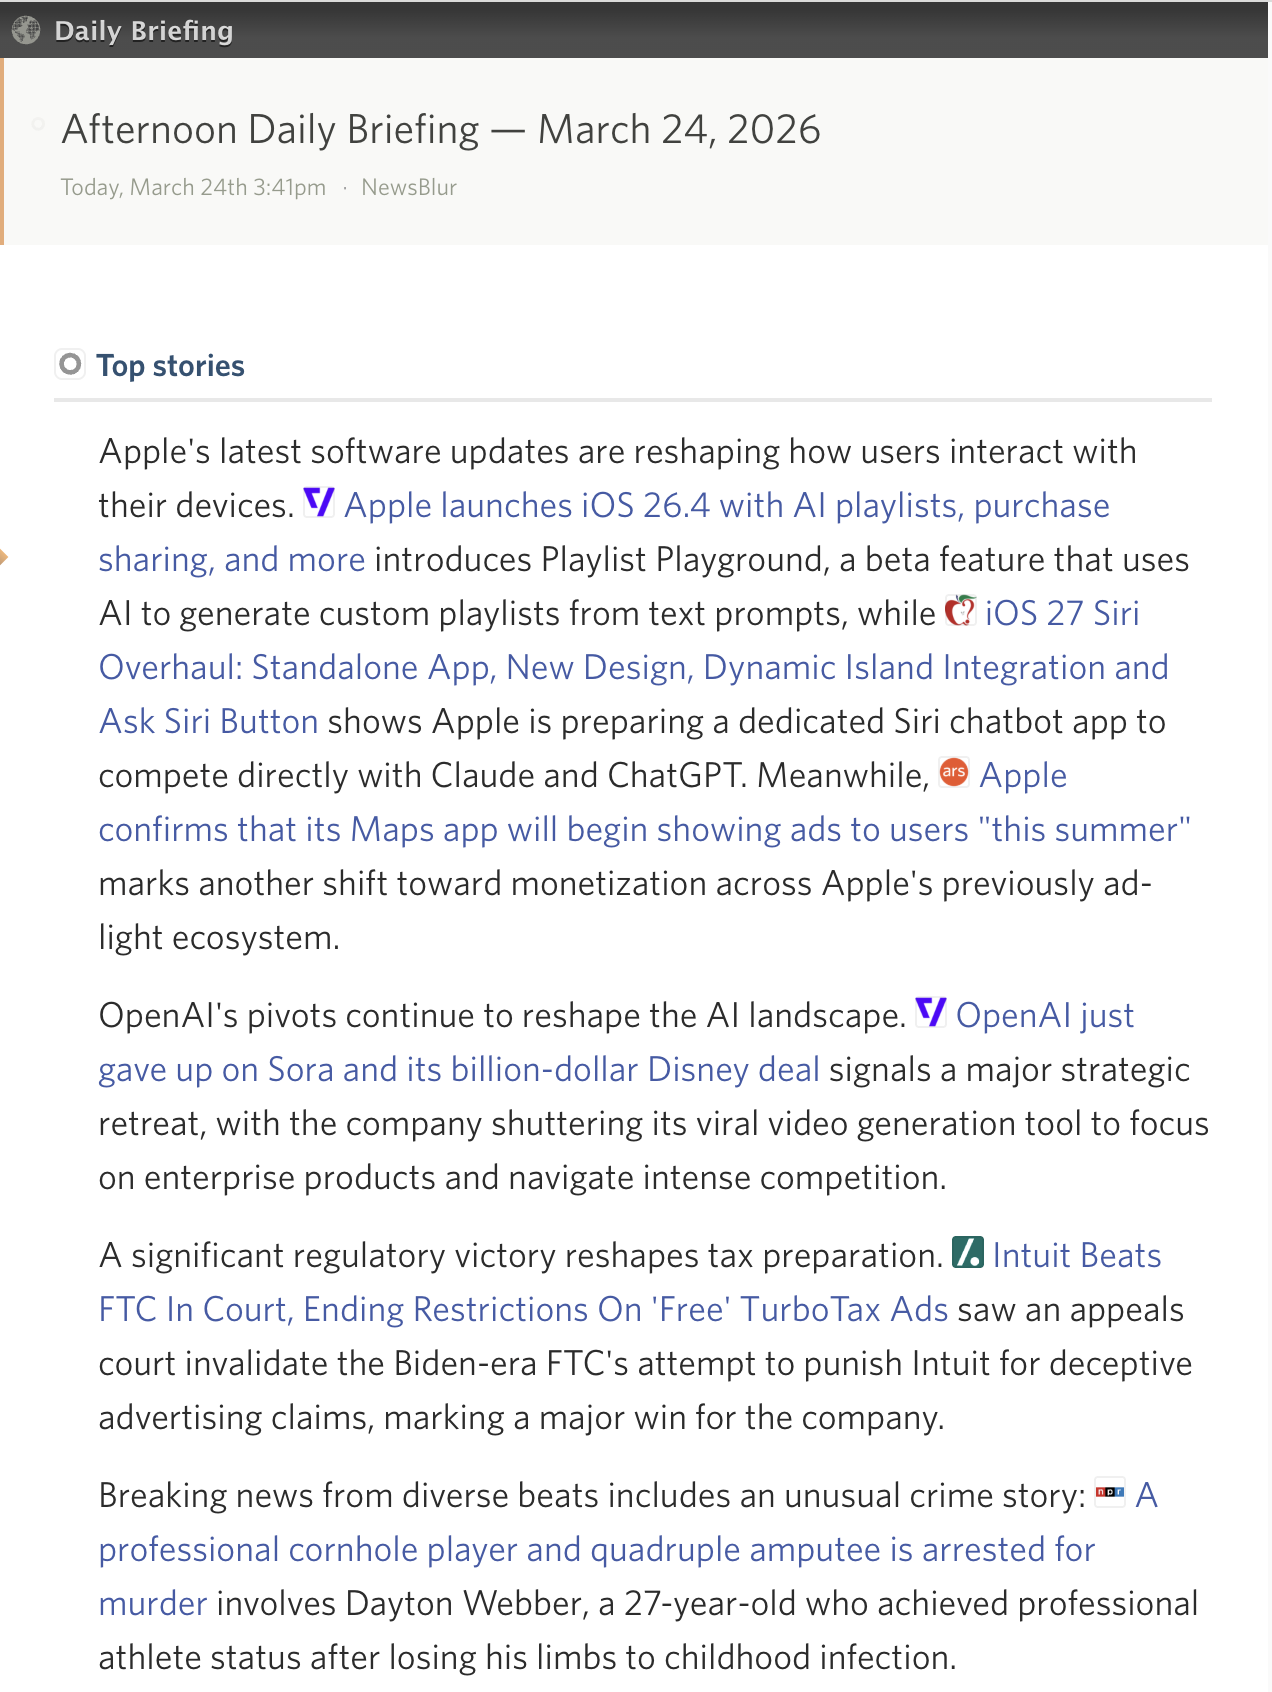Open the Afternoon Daily Briefing story title

(440, 130)
